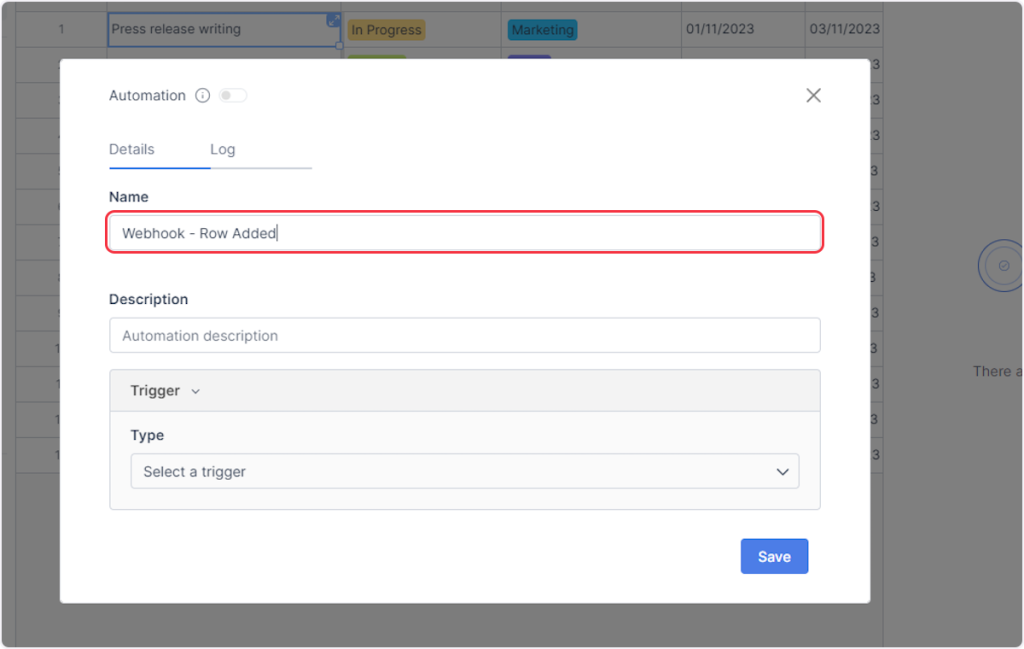The width and height of the screenshot is (1024, 649).
Task: Switch to the Log tab
Action: tap(222, 149)
